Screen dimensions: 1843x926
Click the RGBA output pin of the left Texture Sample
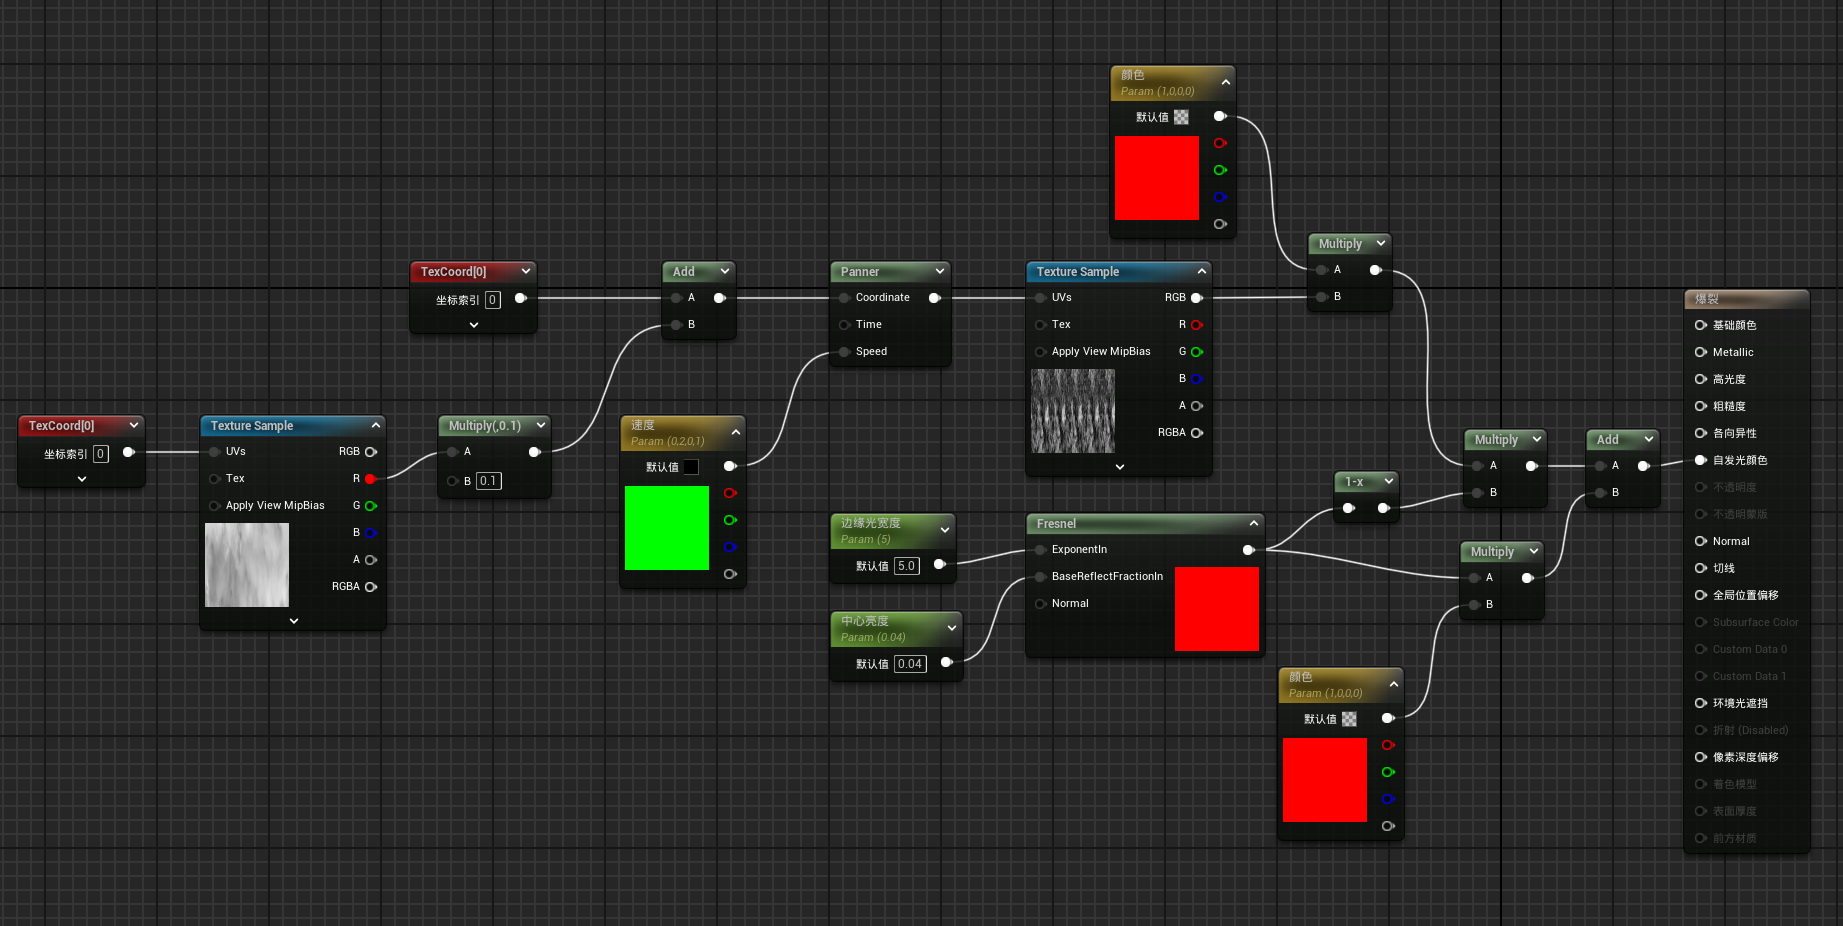pos(371,587)
